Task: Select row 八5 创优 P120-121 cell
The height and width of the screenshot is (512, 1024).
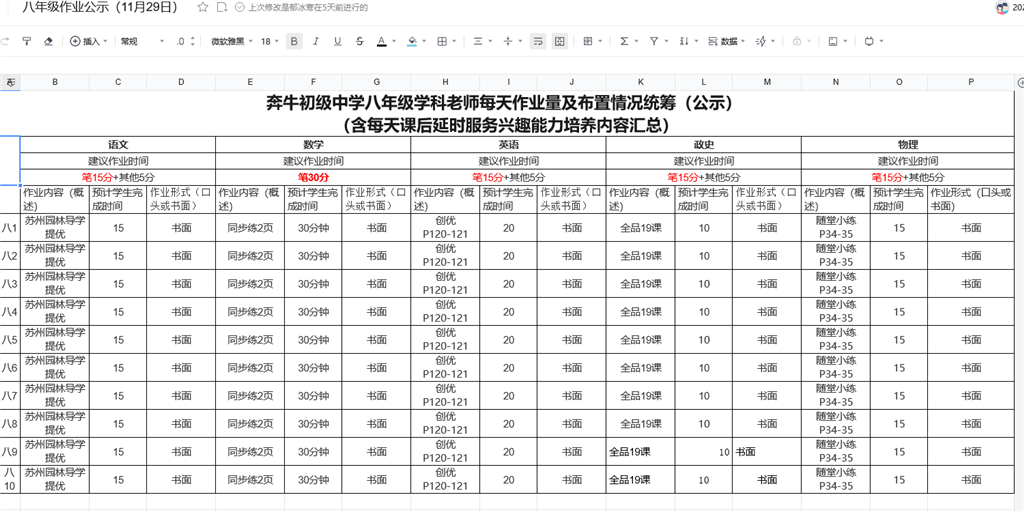Action: pyautogui.click(x=445, y=340)
